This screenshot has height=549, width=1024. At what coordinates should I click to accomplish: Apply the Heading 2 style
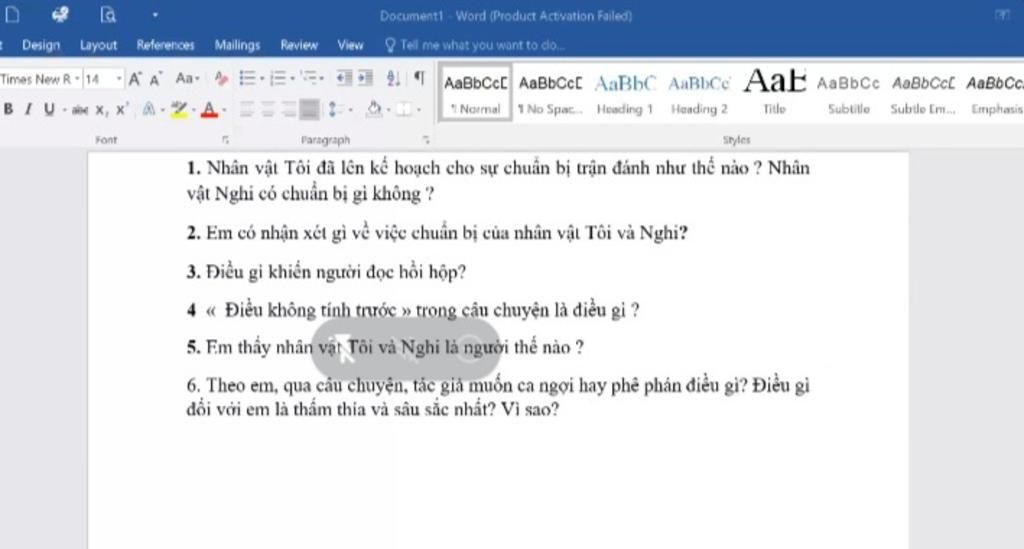point(699,93)
